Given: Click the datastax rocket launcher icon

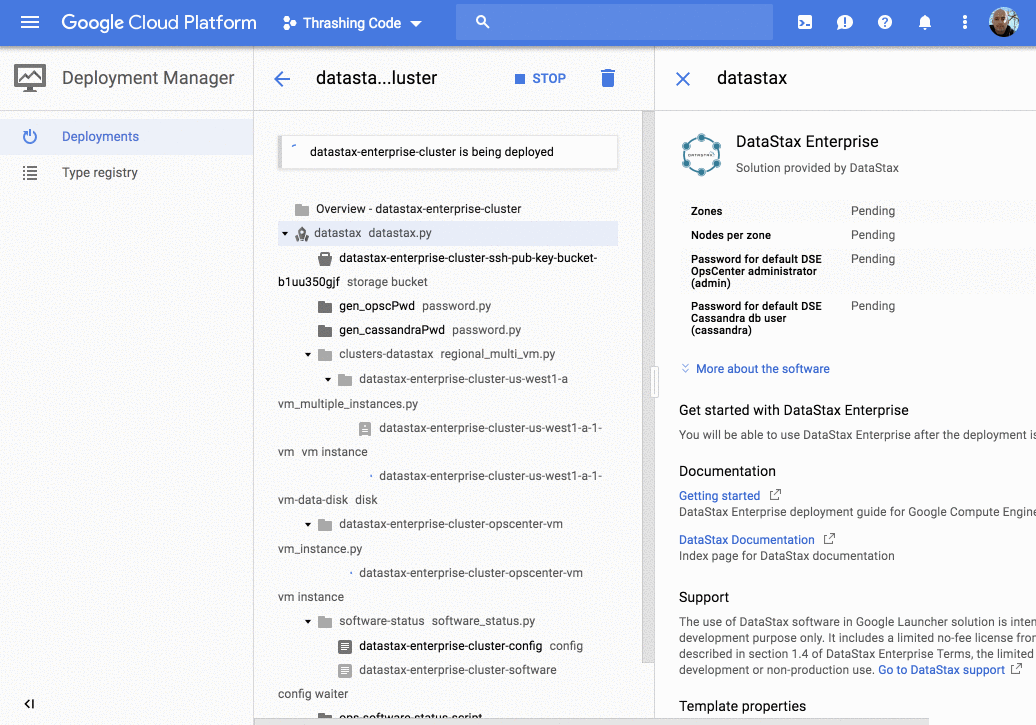Looking at the screenshot, I should (302, 234).
